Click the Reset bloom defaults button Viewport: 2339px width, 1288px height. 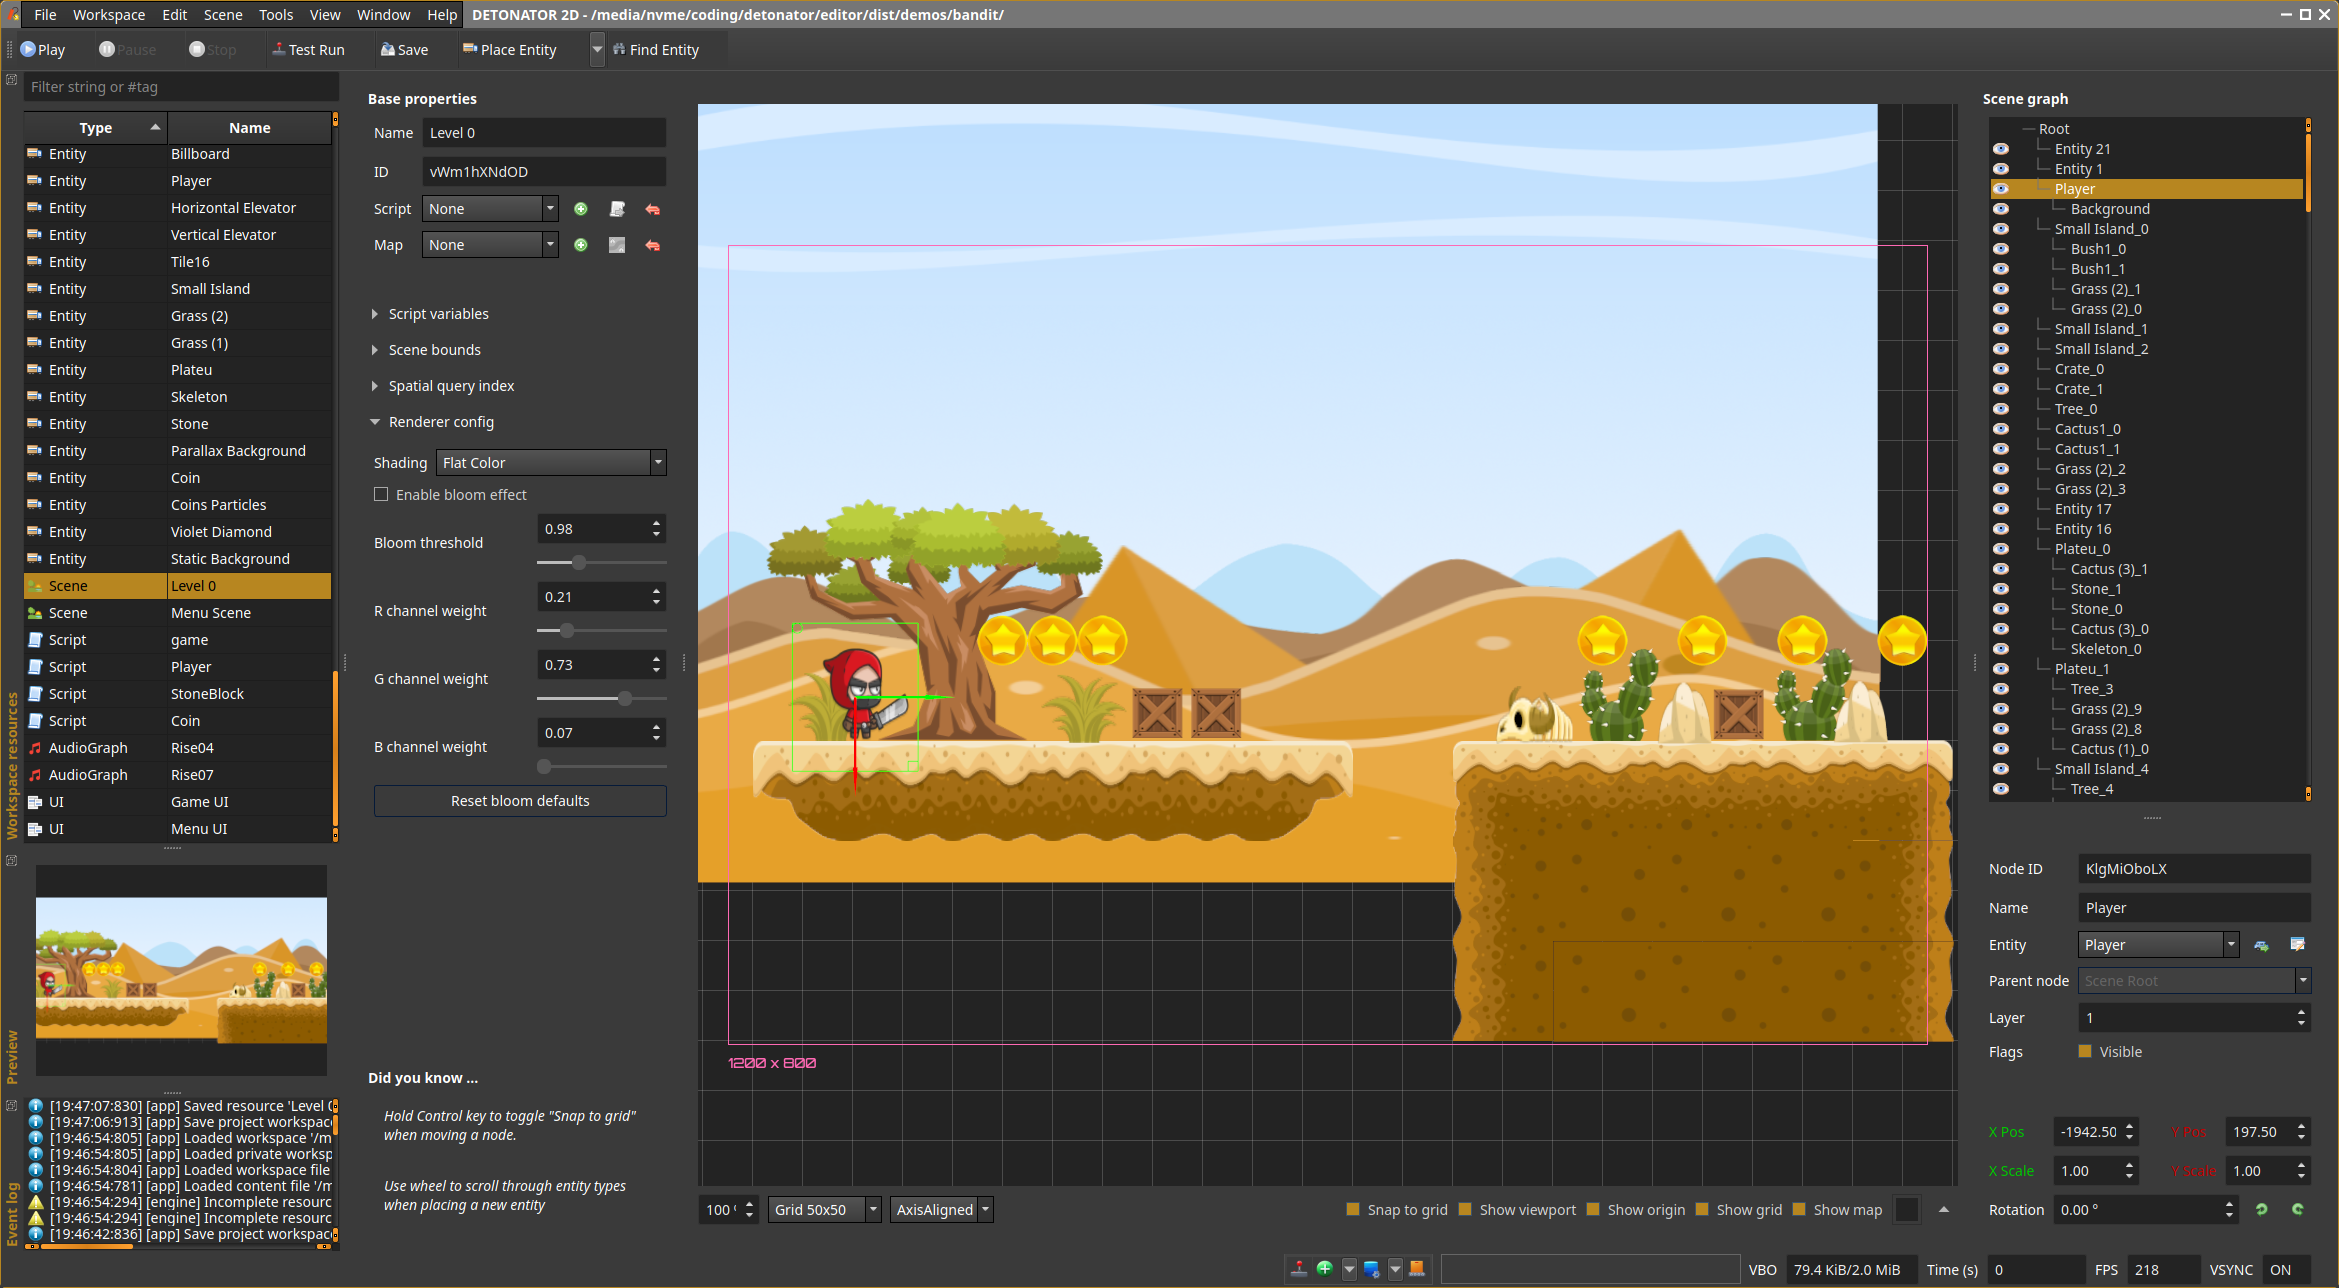click(x=520, y=801)
